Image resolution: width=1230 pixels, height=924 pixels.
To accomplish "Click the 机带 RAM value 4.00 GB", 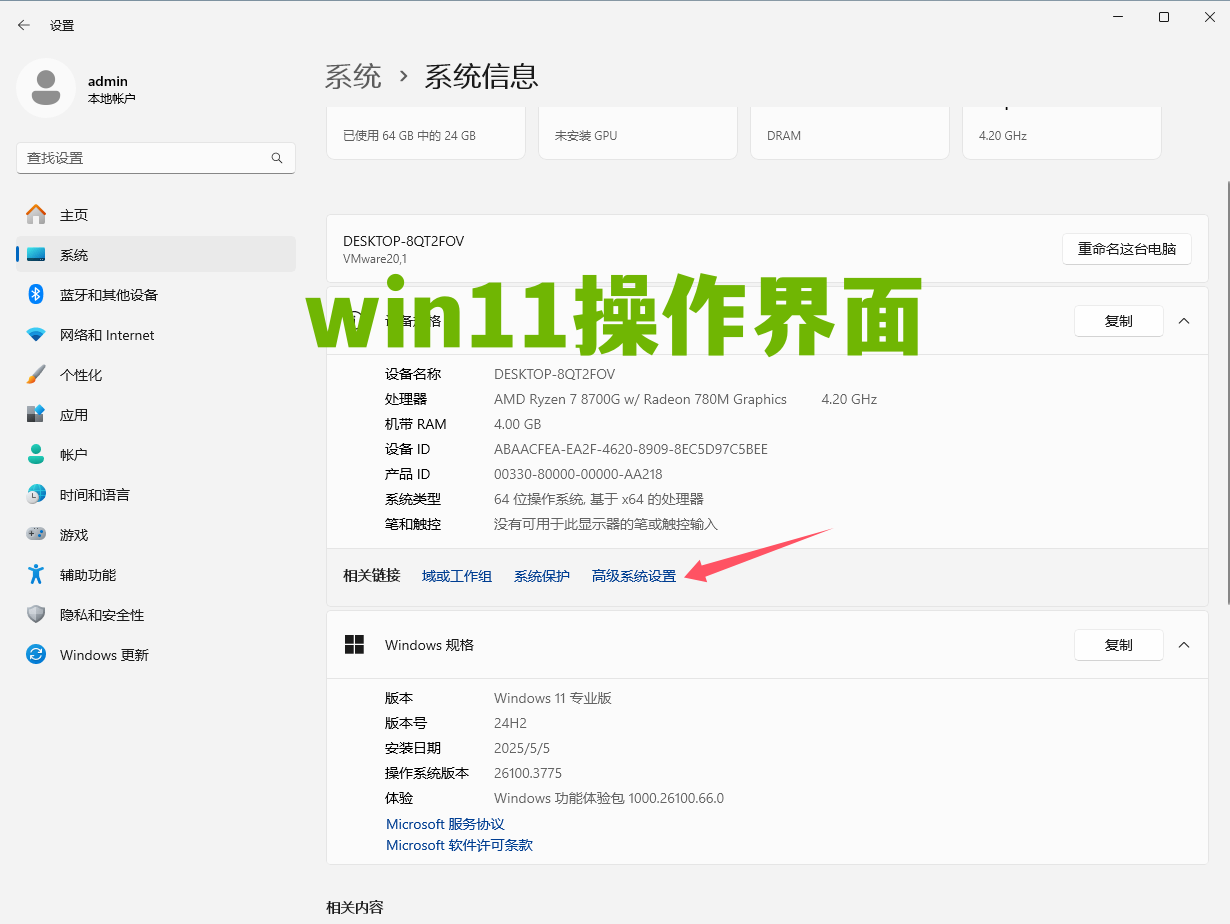I will [517, 424].
